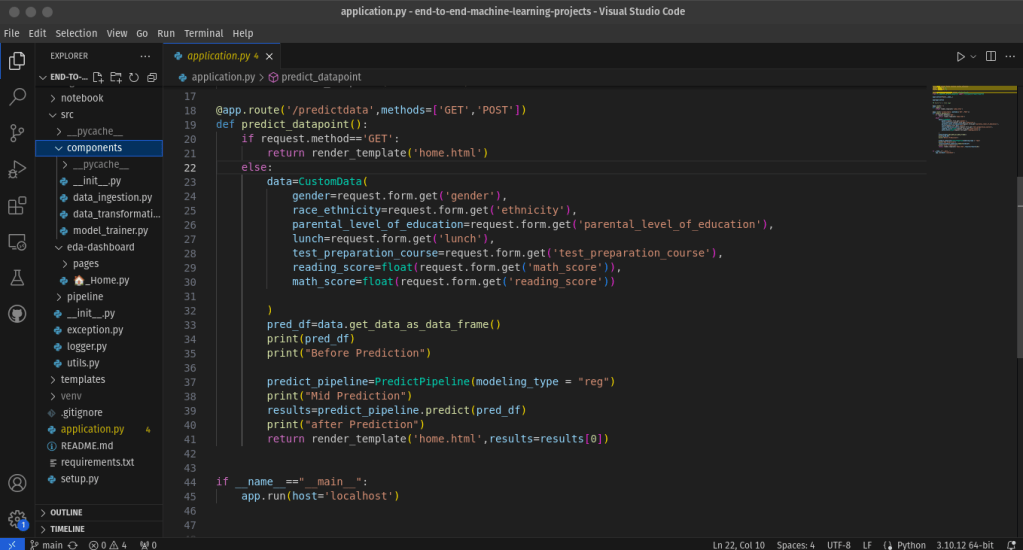Open the Selection menu
Viewport: 1023px width, 550px height.
click(x=76, y=33)
